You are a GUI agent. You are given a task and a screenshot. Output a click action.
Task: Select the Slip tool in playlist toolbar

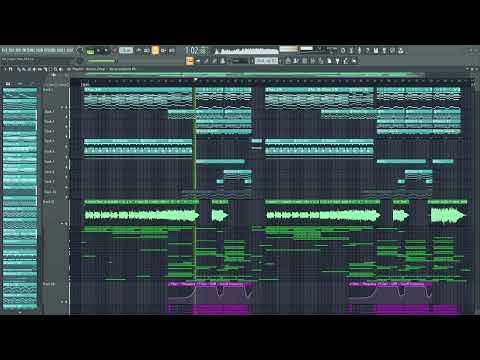pos(40,69)
